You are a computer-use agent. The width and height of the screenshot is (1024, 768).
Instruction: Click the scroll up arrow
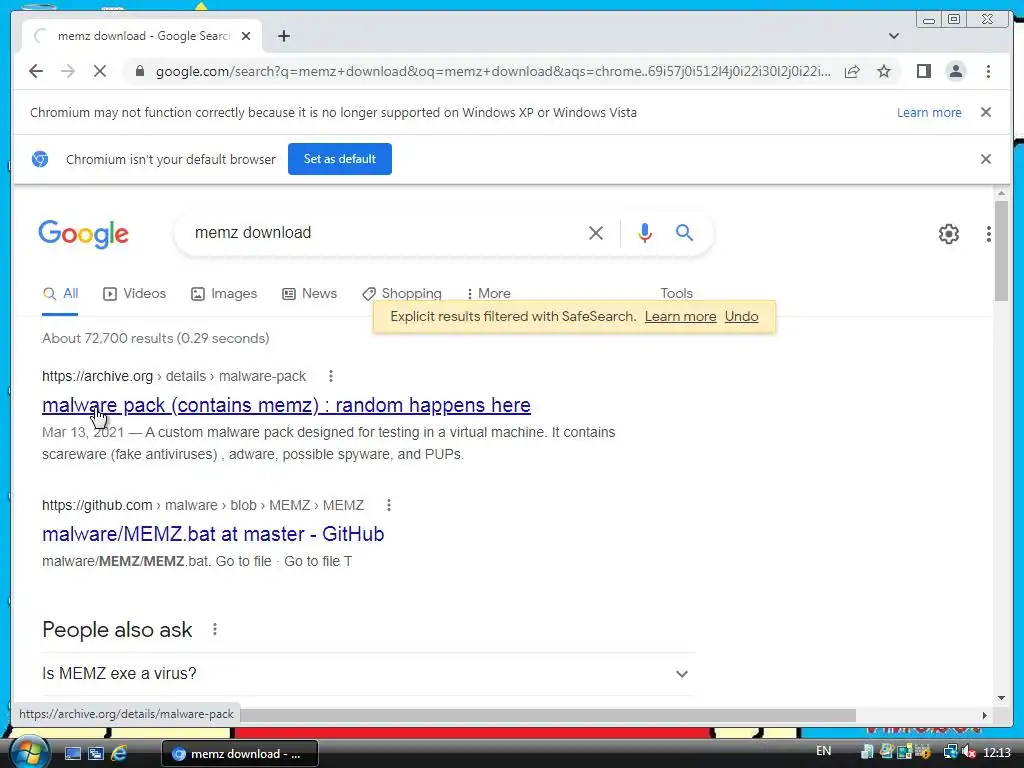tap(1001, 193)
